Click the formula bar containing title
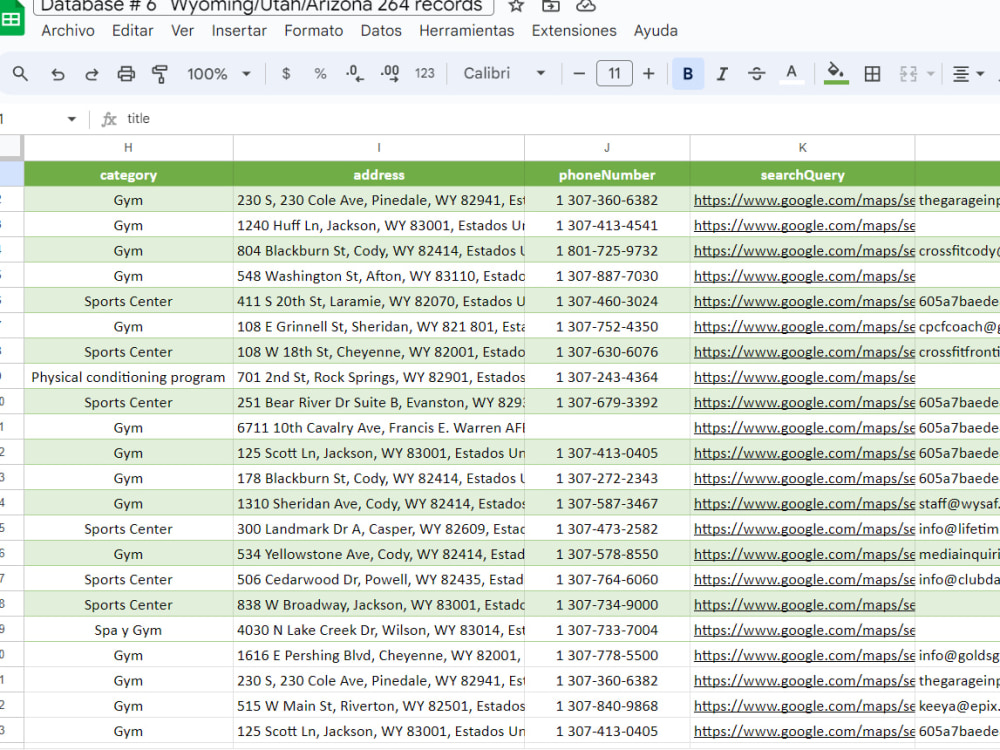The height and width of the screenshot is (750, 1000). click(561, 119)
